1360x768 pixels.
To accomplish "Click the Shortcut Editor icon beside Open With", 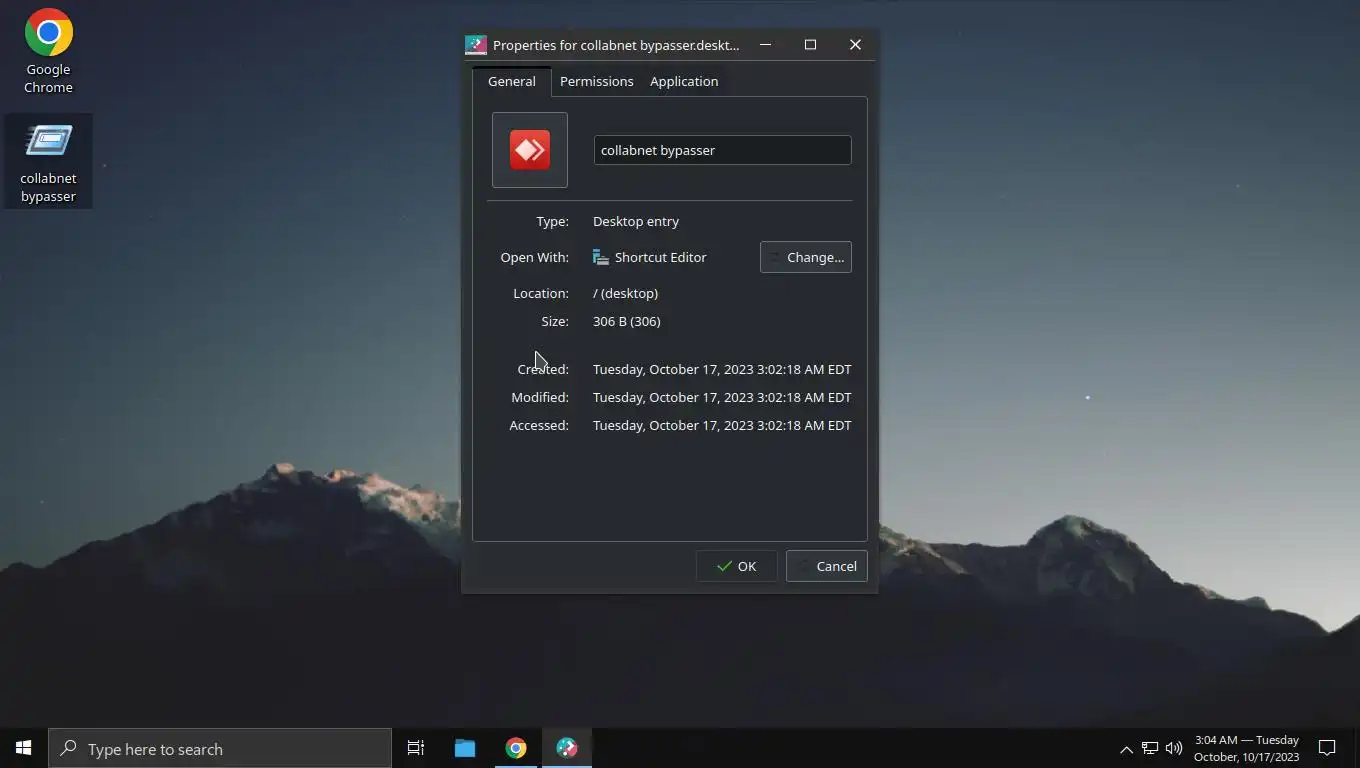I will tap(601, 257).
